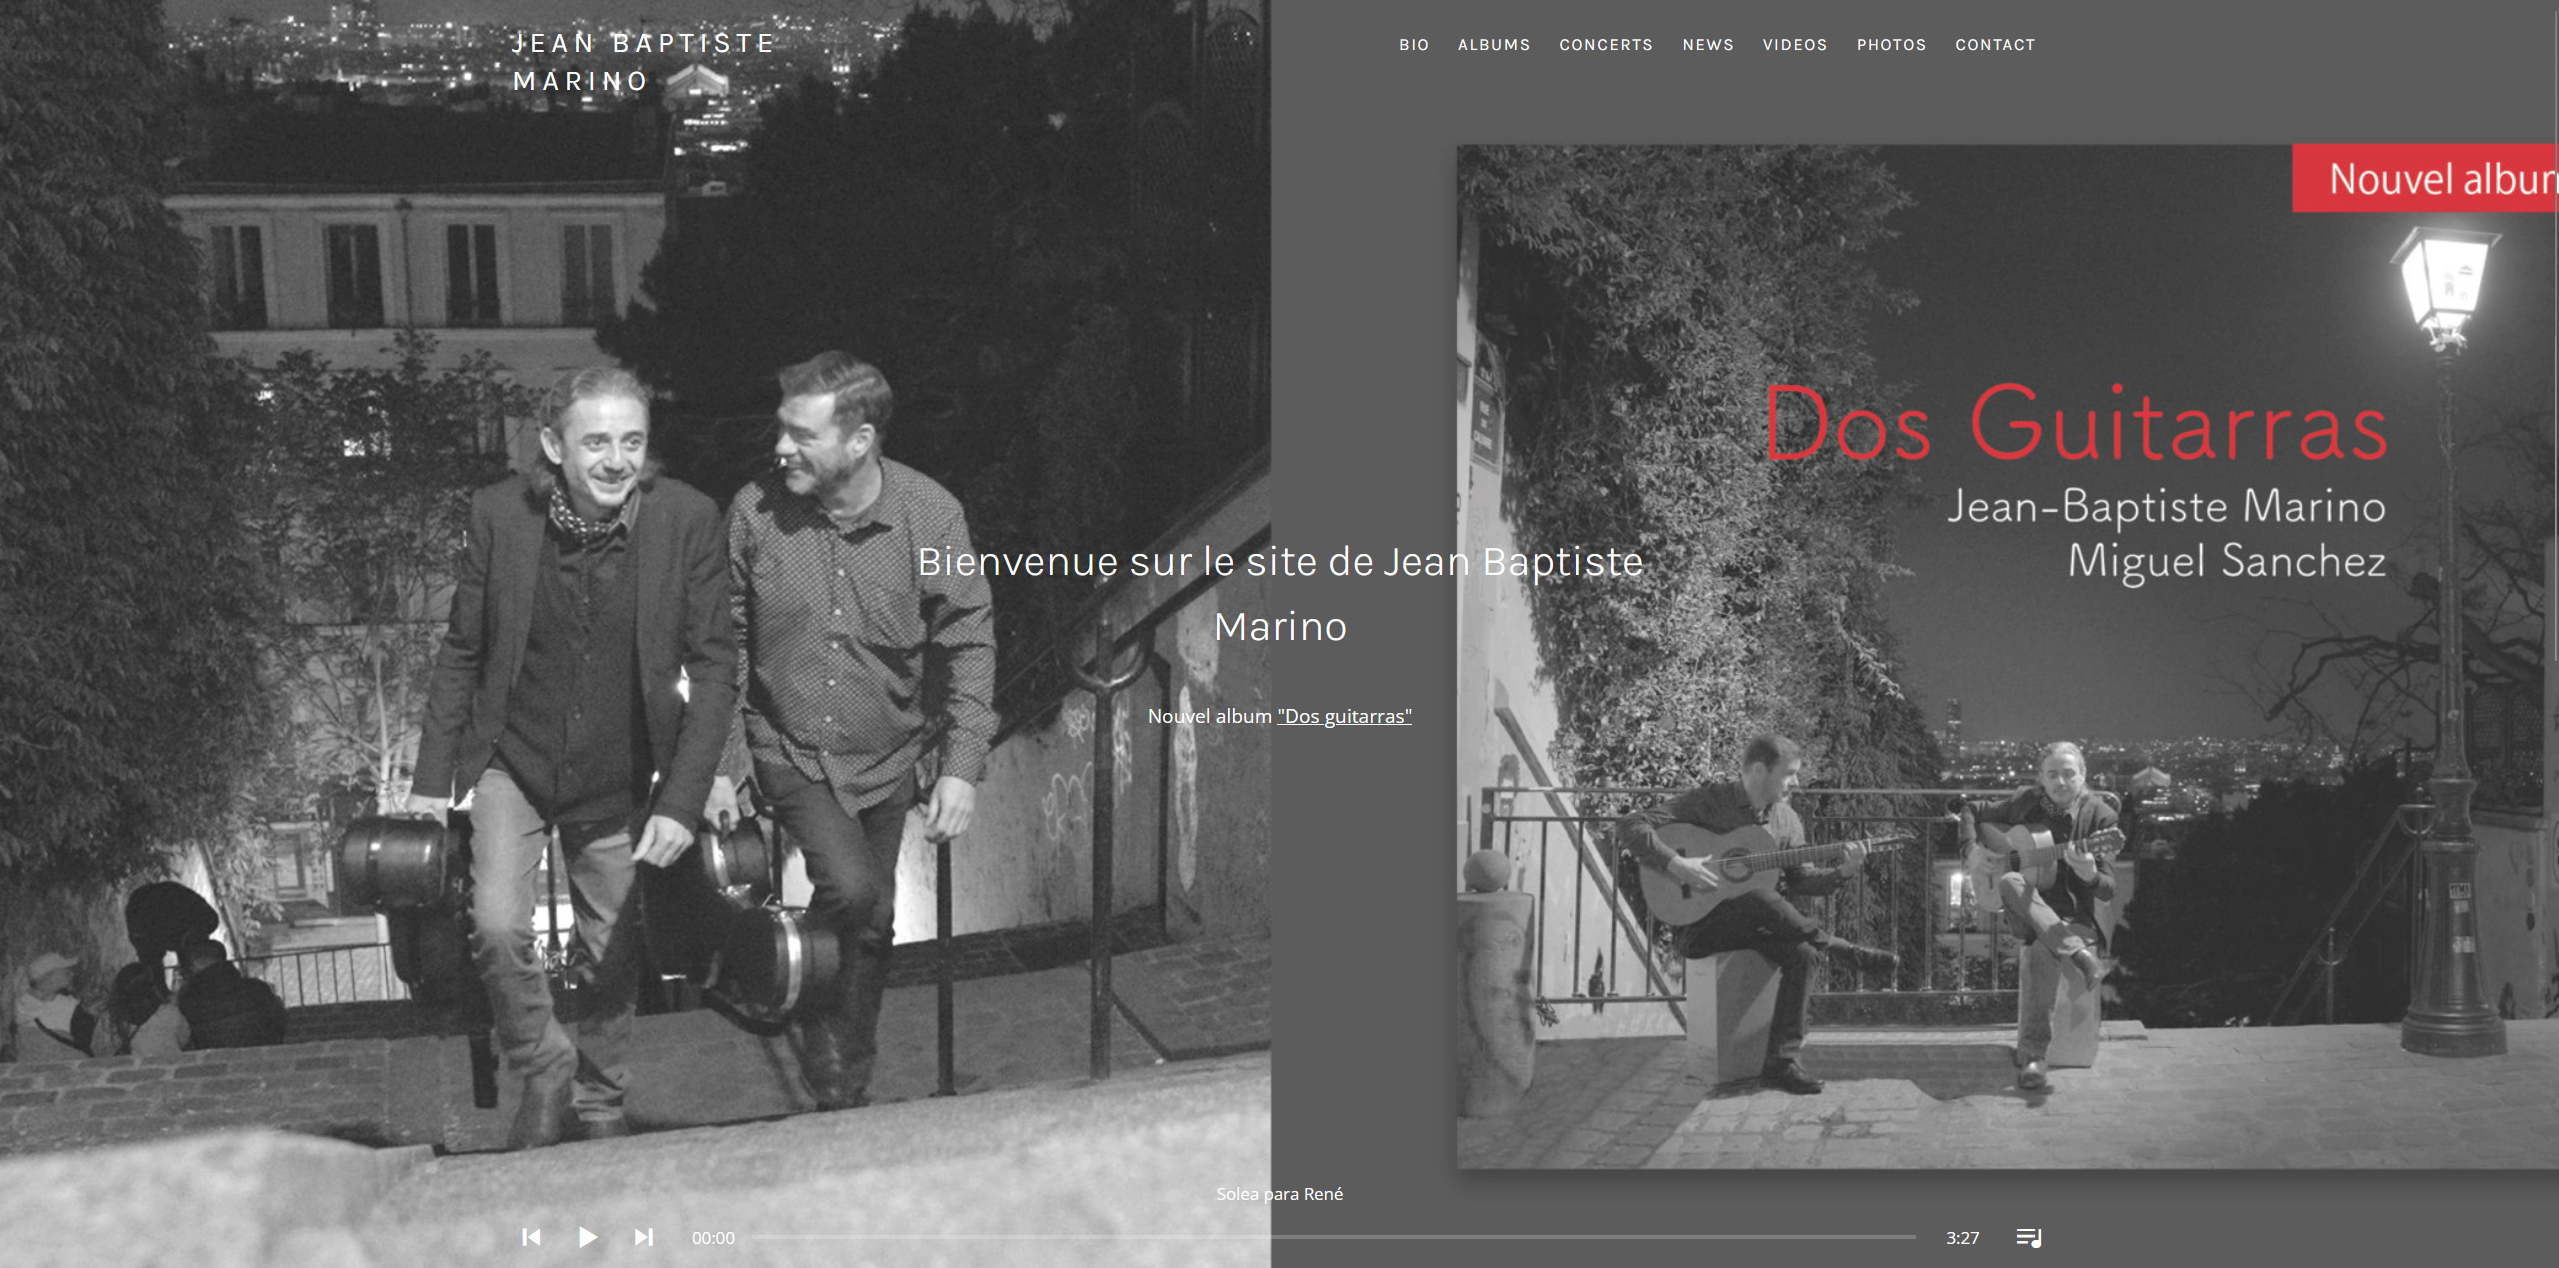This screenshot has height=1268, width=2559.
Task: Click the audio progress bar
Action: coord(1332,1237)
